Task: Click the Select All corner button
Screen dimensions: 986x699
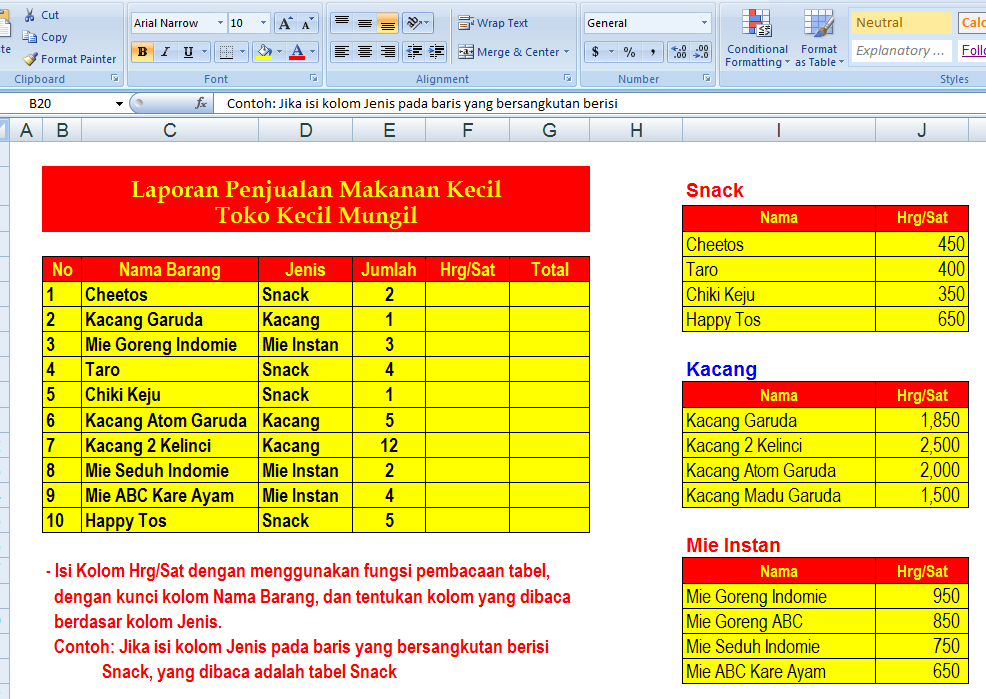Action: click(x=4, y=130)
